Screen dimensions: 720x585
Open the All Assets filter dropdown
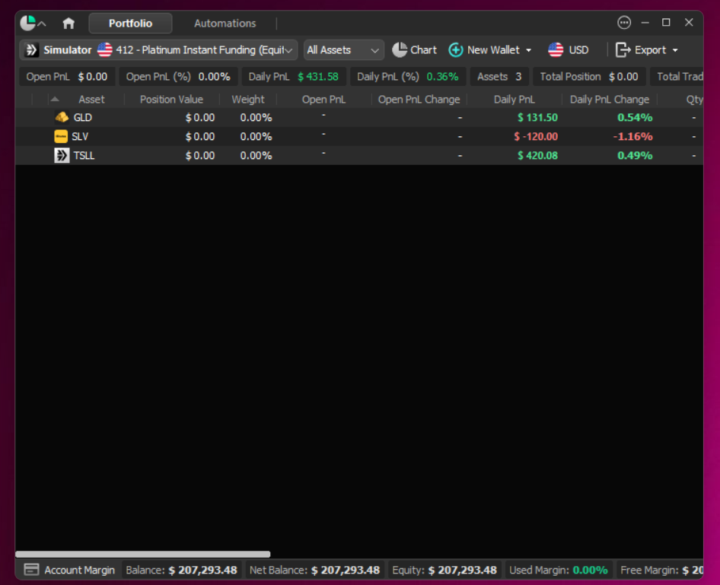point(343,50)
